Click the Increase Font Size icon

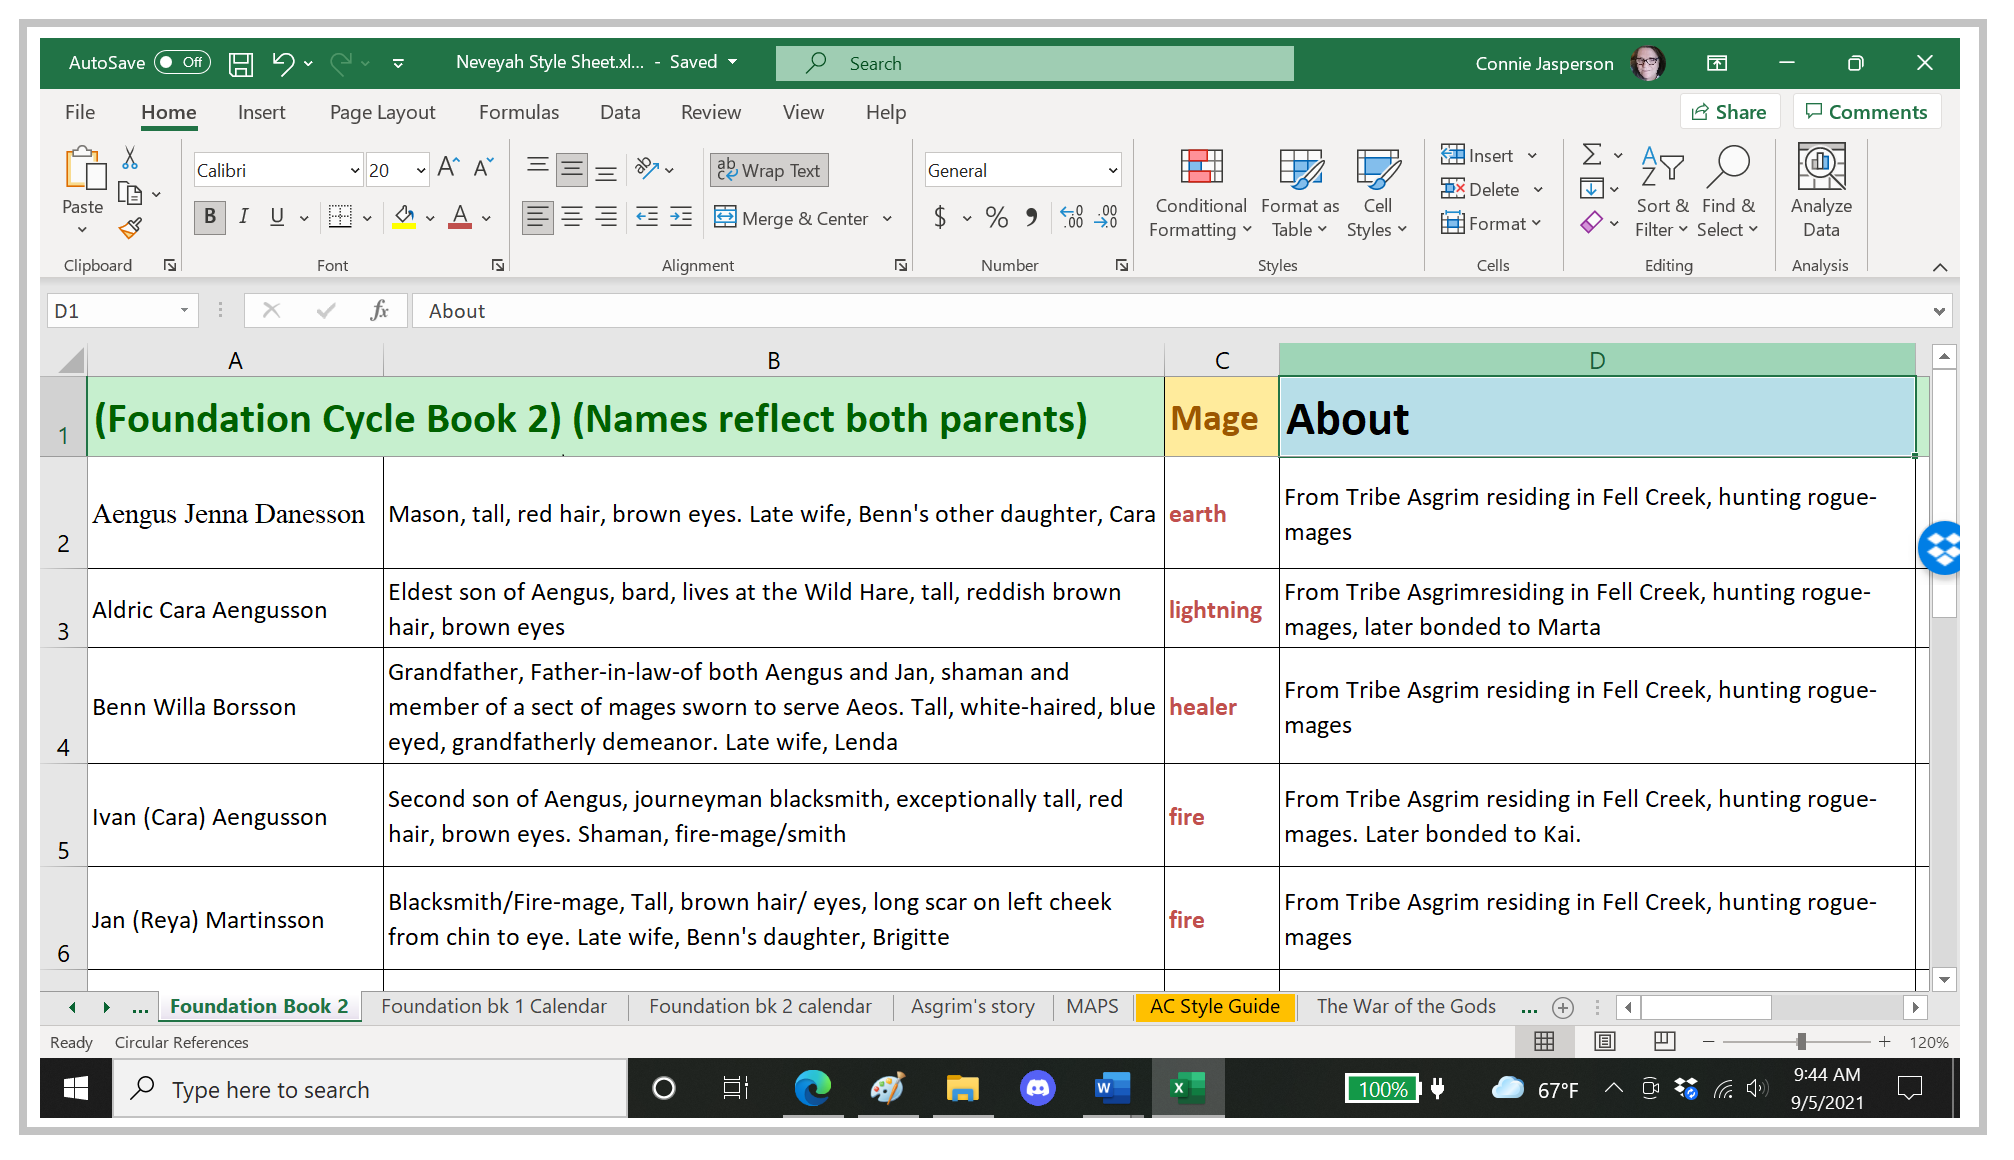tap(448, 168)
